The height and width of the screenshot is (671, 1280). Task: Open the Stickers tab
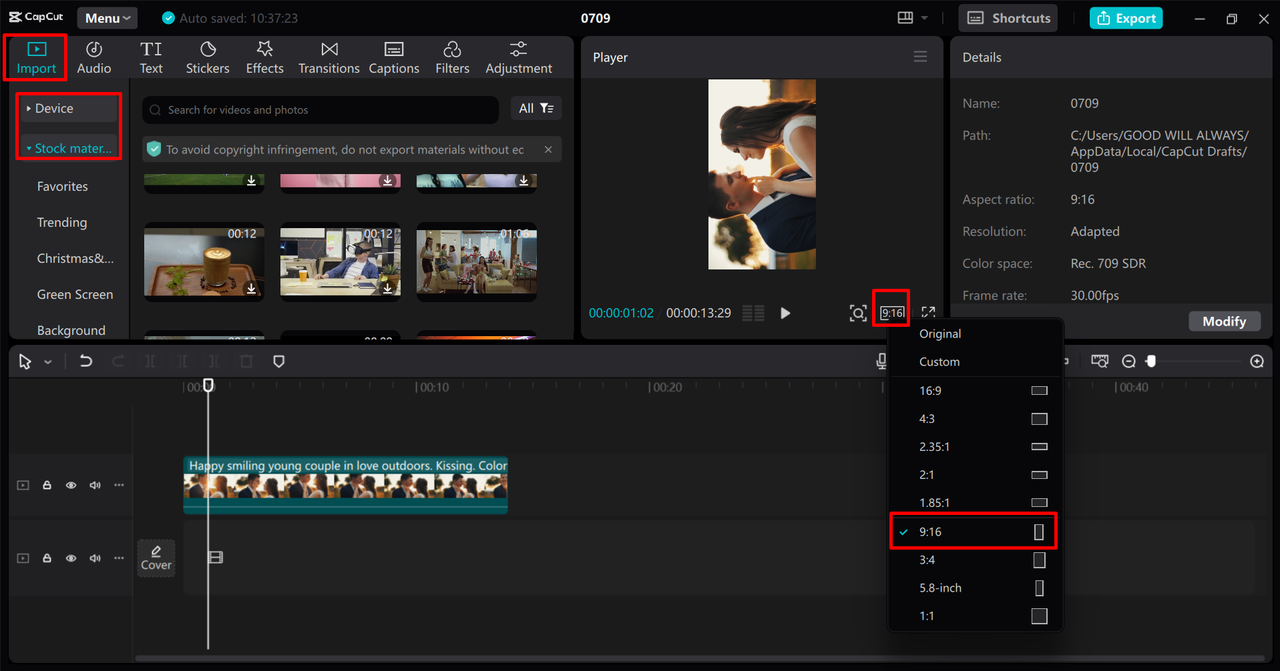click(208, 58)
